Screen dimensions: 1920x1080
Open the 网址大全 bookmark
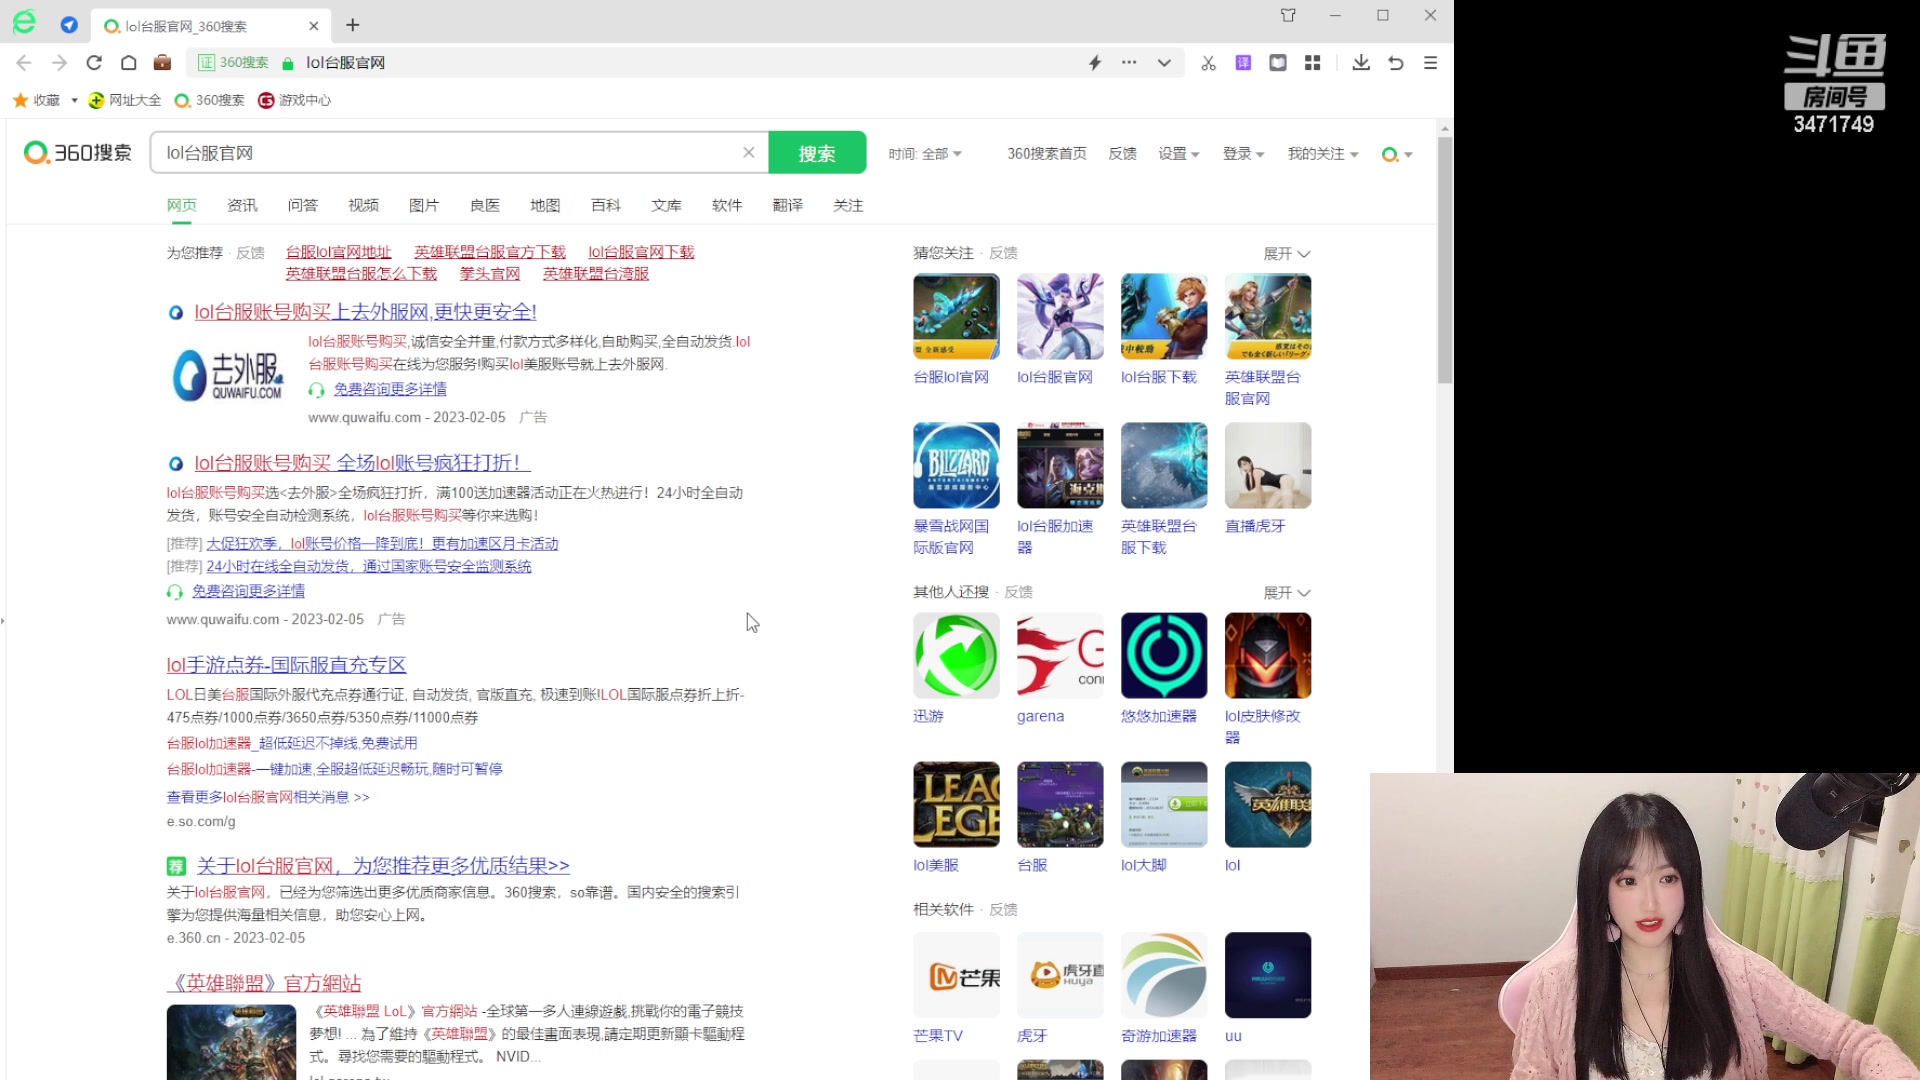125,100
